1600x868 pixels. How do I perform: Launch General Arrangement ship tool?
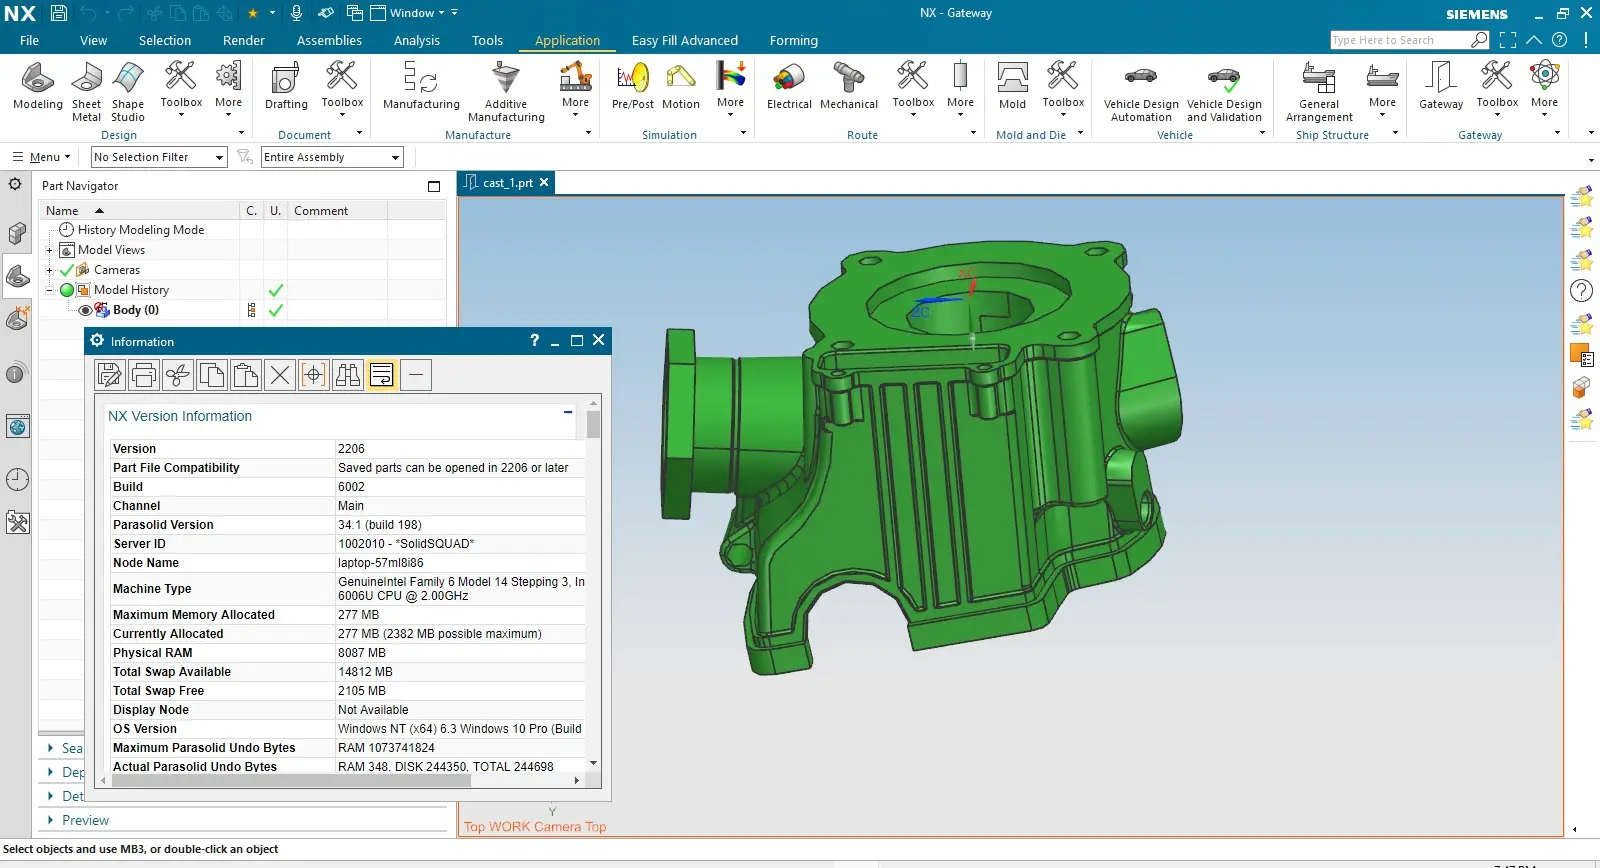pos(1319,92)
